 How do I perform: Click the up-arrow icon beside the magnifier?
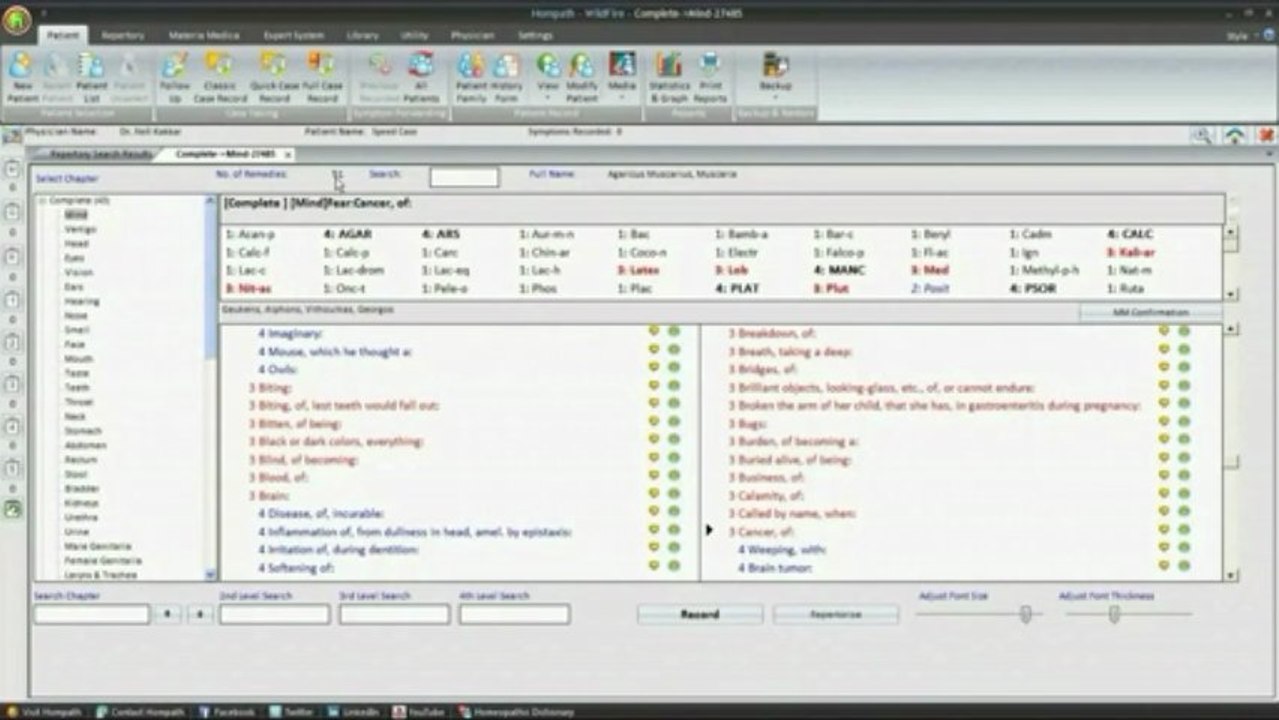pos(1235,135)
